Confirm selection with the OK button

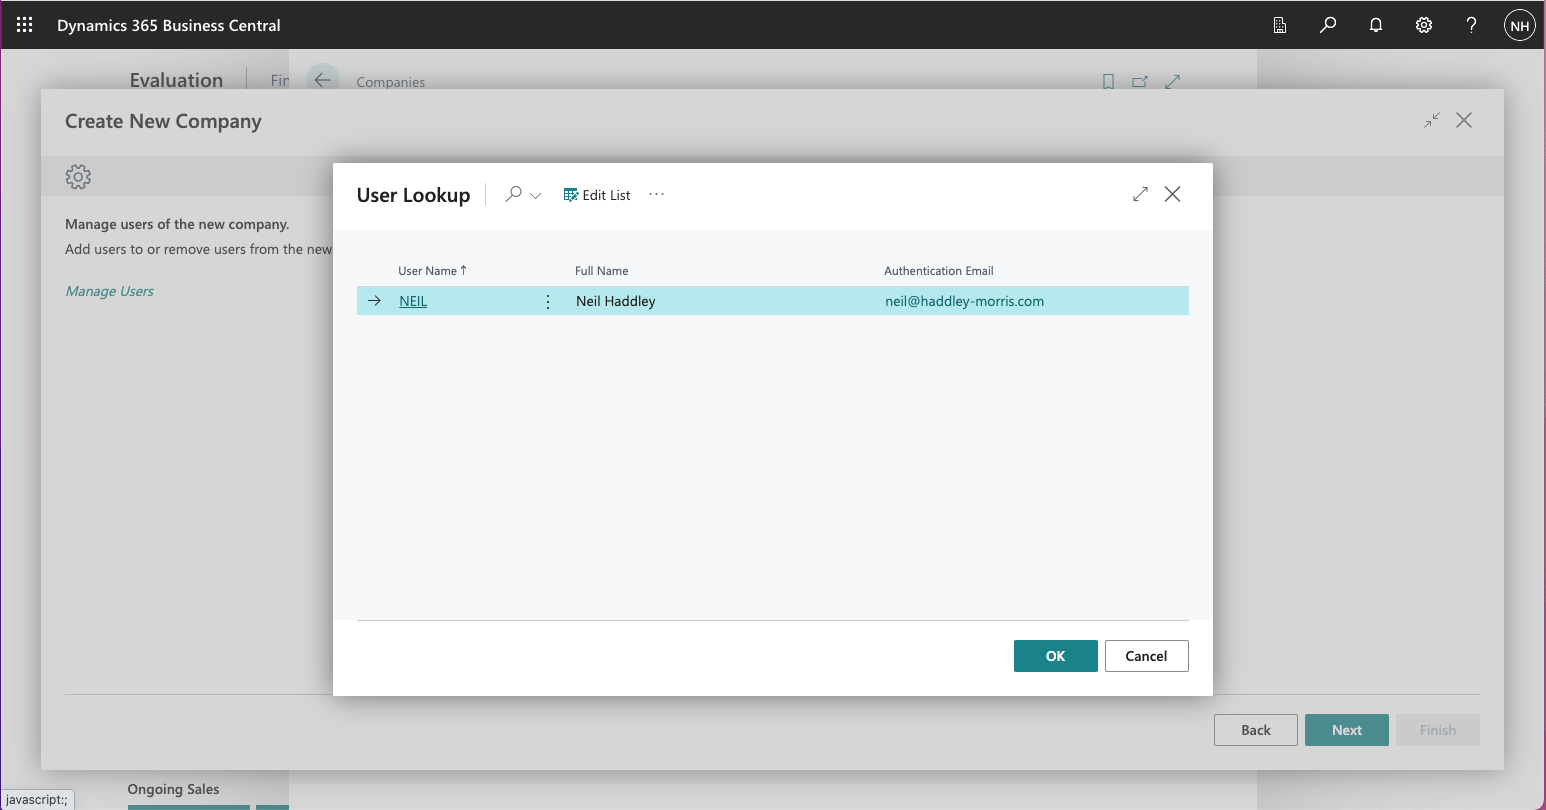click(1056, 656)
